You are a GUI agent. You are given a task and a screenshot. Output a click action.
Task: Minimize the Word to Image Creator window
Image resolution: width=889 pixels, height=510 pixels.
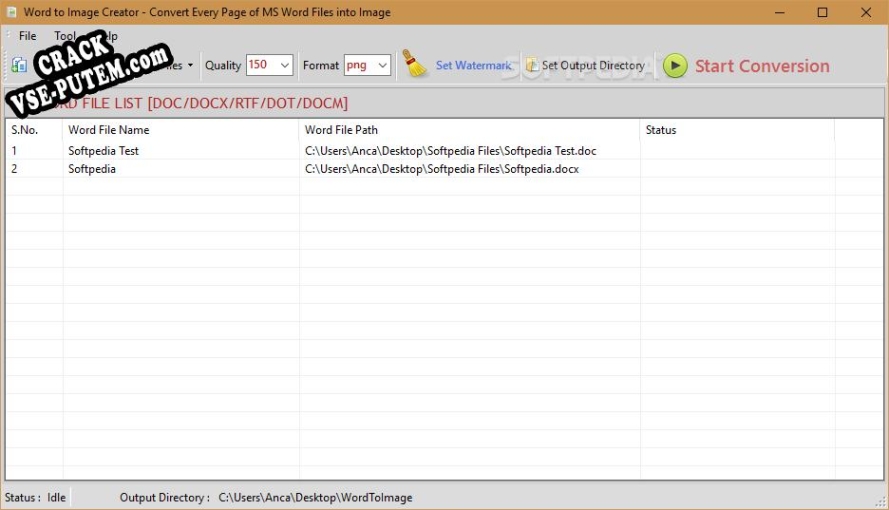point(780,12)
